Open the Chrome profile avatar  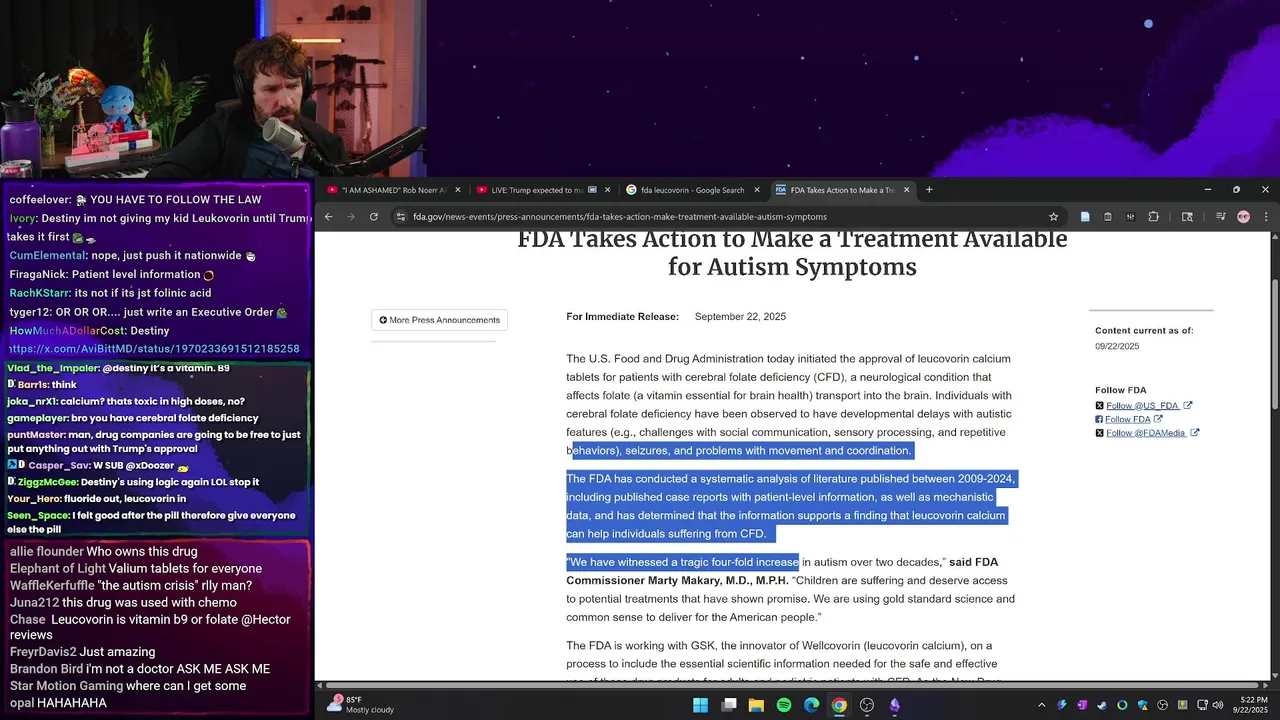[x=1243, y=216]
